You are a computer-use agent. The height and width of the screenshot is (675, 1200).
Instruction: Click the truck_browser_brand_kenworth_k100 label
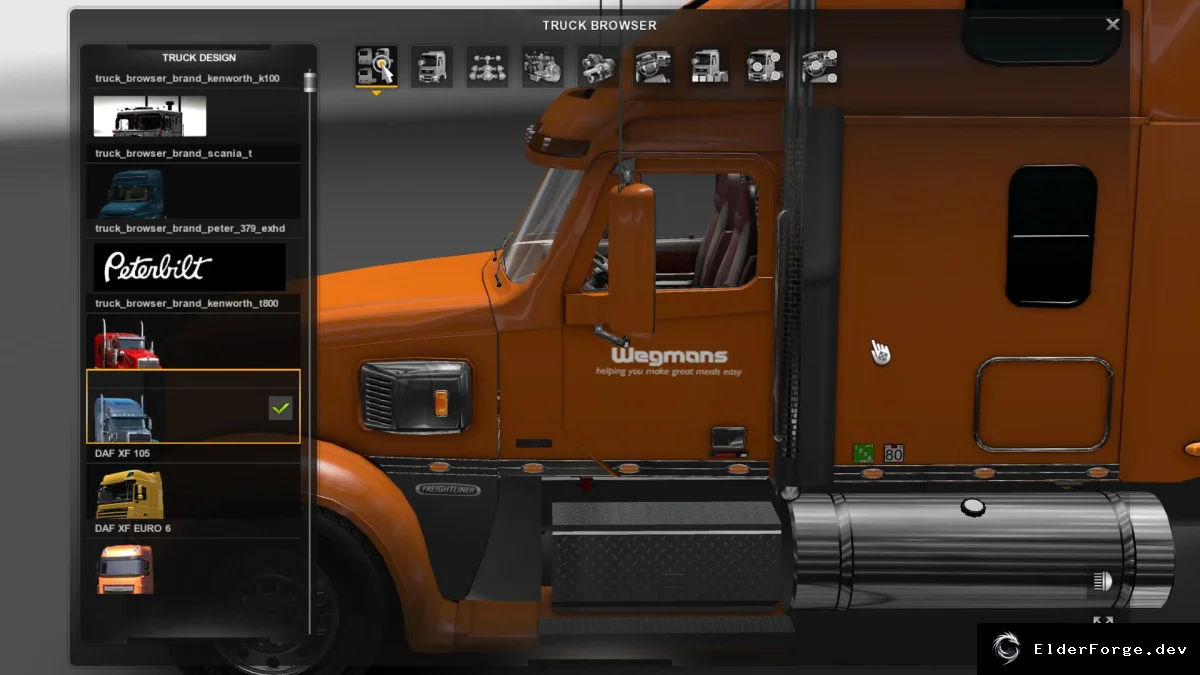point(187,78)
